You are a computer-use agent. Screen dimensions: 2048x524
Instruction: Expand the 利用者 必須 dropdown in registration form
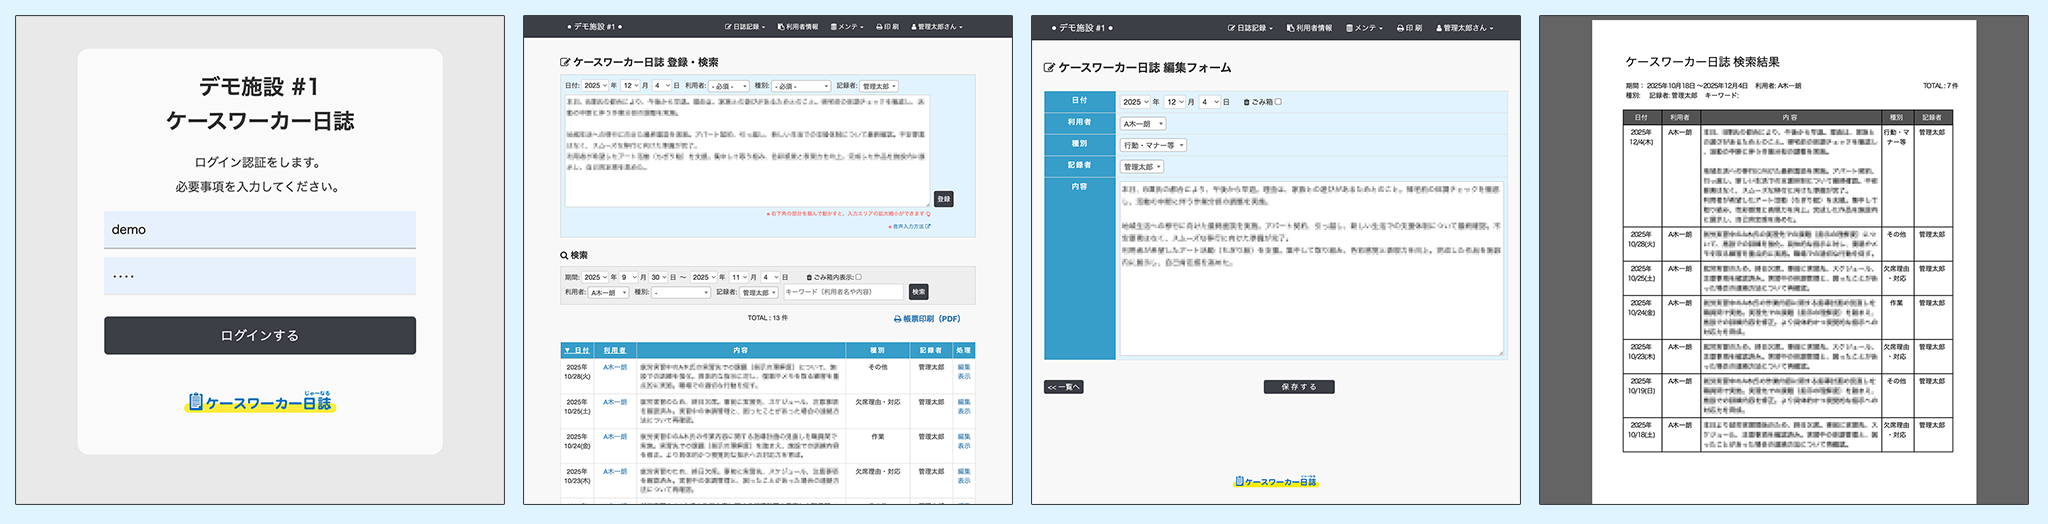729,86
